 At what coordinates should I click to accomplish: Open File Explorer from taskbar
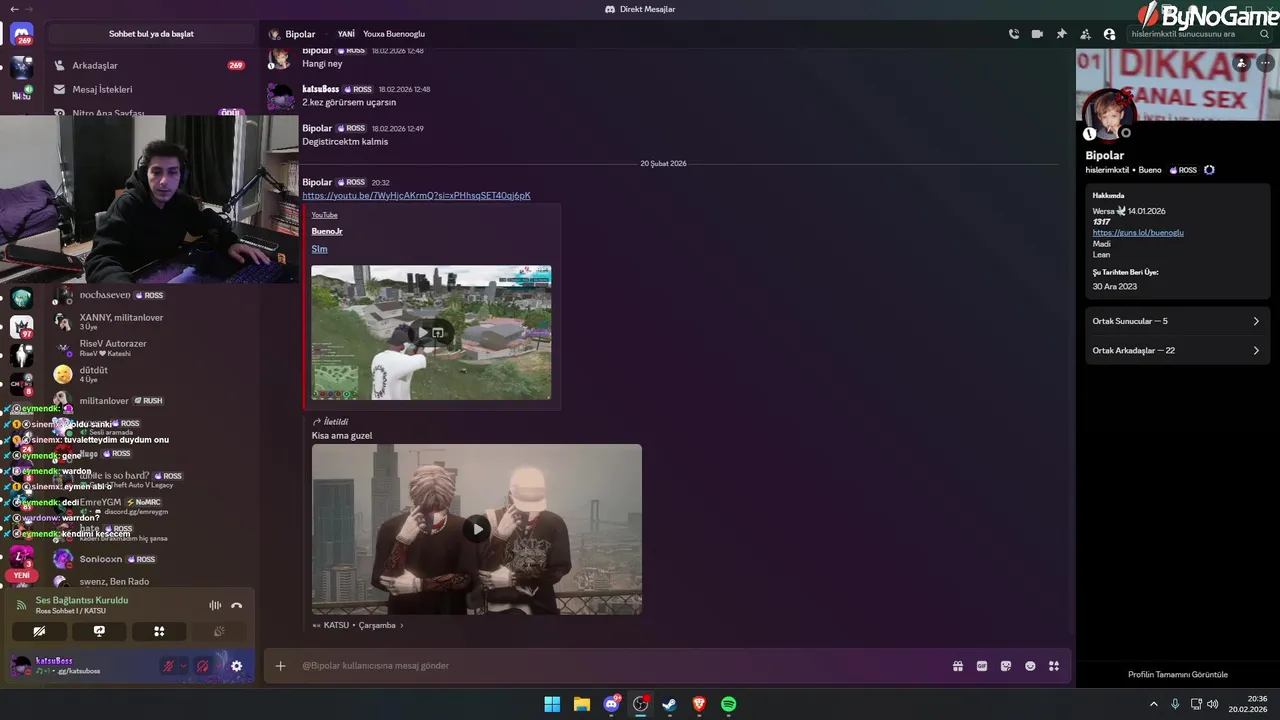click(581, 704)
